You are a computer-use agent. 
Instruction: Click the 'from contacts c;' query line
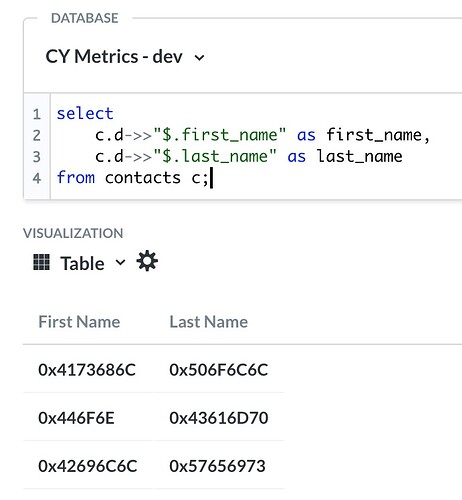[x=133, y=178]
